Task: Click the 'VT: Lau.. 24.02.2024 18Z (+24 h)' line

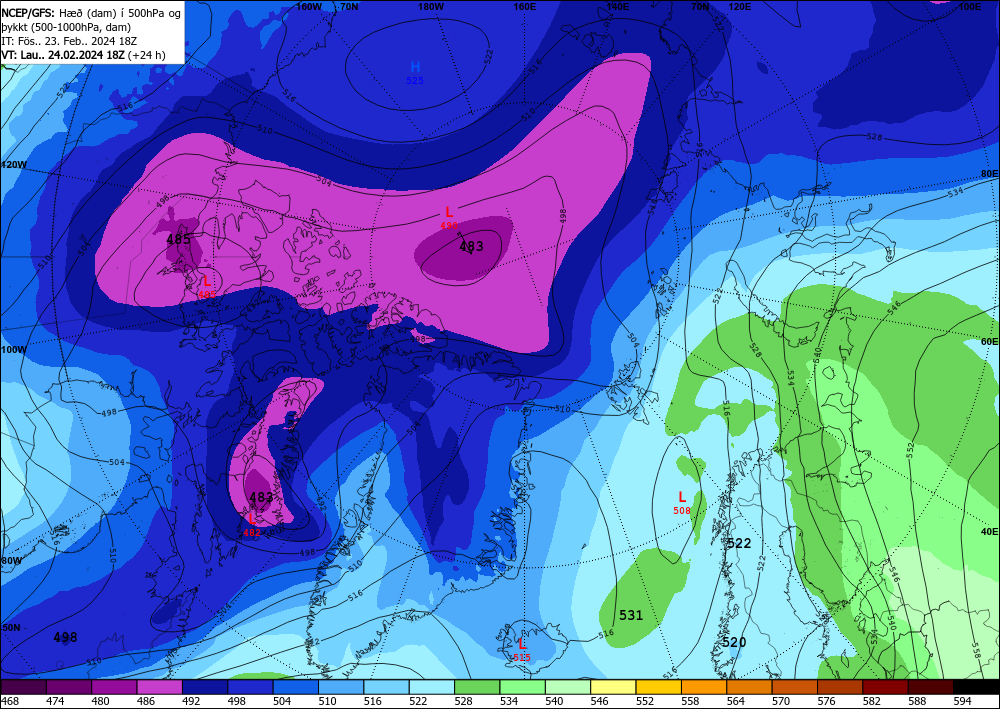Action: pyautogui.click(x=84, y=55)
